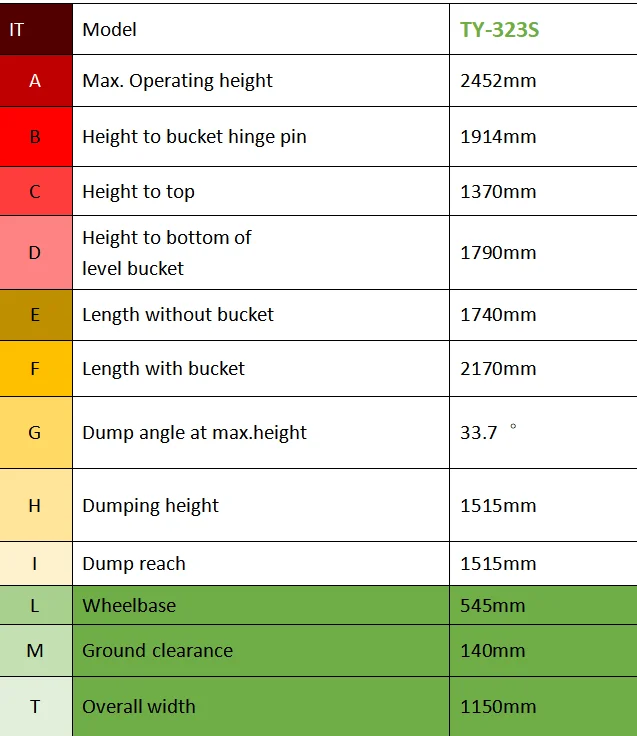Select "Length without bucket" text
Screen dimensions: 637x736
pyautogui.click(x=178, y=315)
